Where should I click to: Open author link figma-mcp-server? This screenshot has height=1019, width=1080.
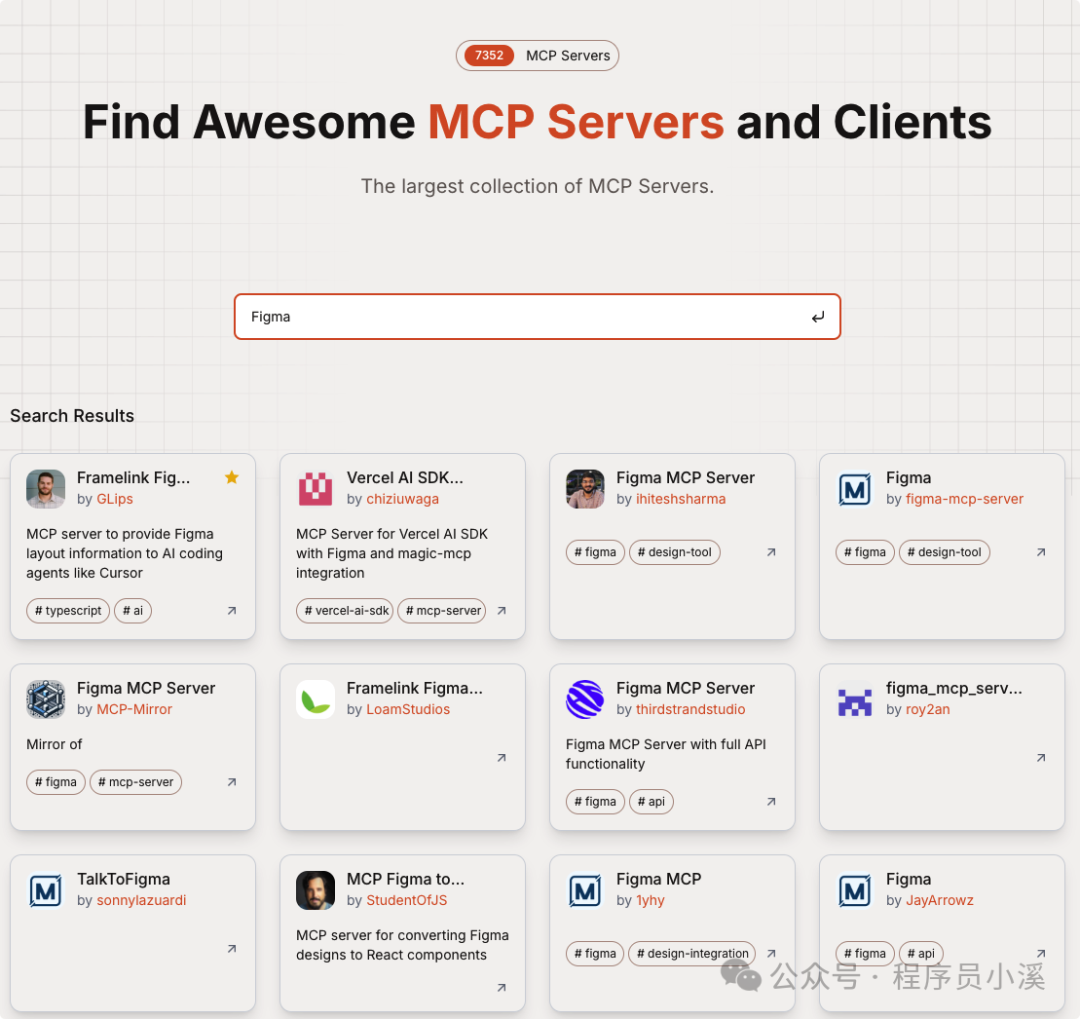click(x=964, y=499)
